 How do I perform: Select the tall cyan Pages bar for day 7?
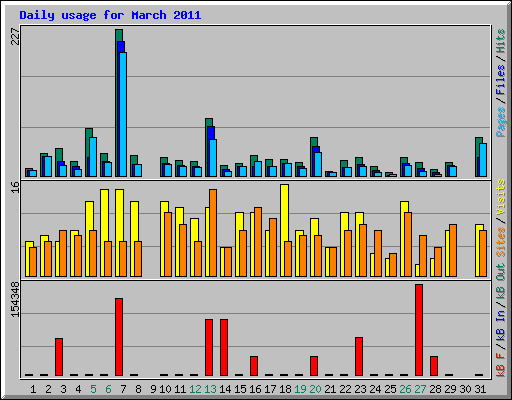pos(123,114)
